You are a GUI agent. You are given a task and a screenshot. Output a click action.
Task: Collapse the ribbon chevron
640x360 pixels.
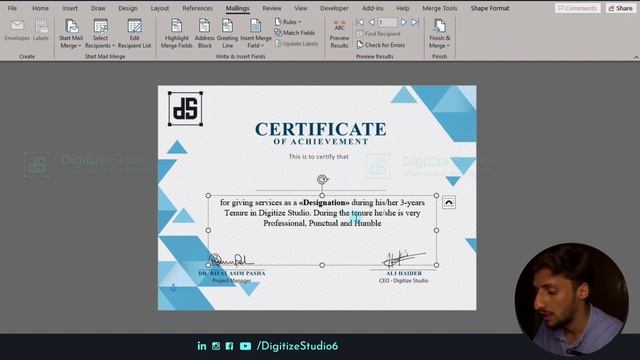point(636,58)
